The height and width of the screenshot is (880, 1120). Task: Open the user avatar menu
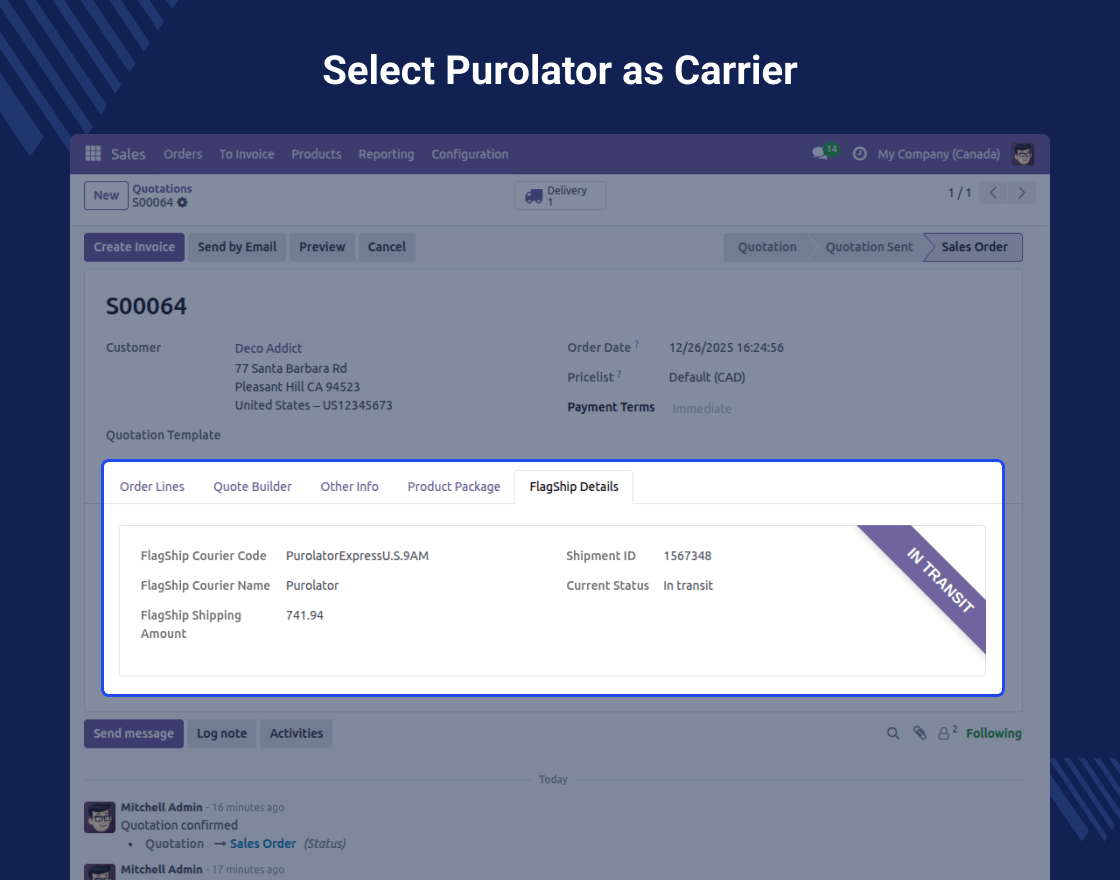[x=1023, y=154]
